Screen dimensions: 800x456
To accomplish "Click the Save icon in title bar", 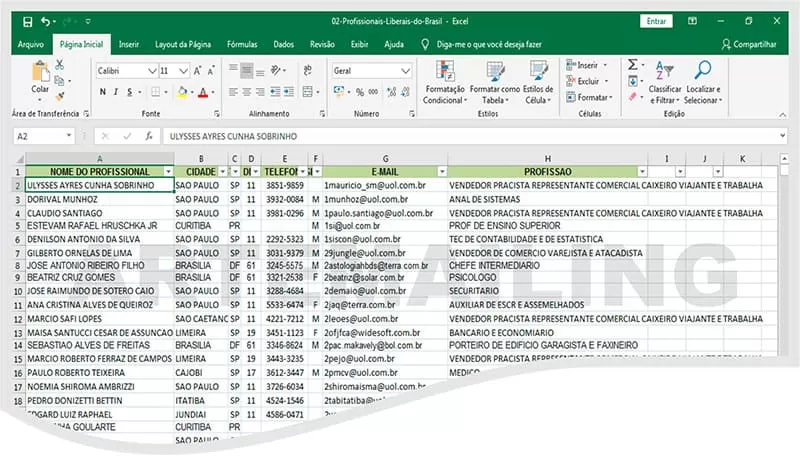I will (x=28, y=21).
